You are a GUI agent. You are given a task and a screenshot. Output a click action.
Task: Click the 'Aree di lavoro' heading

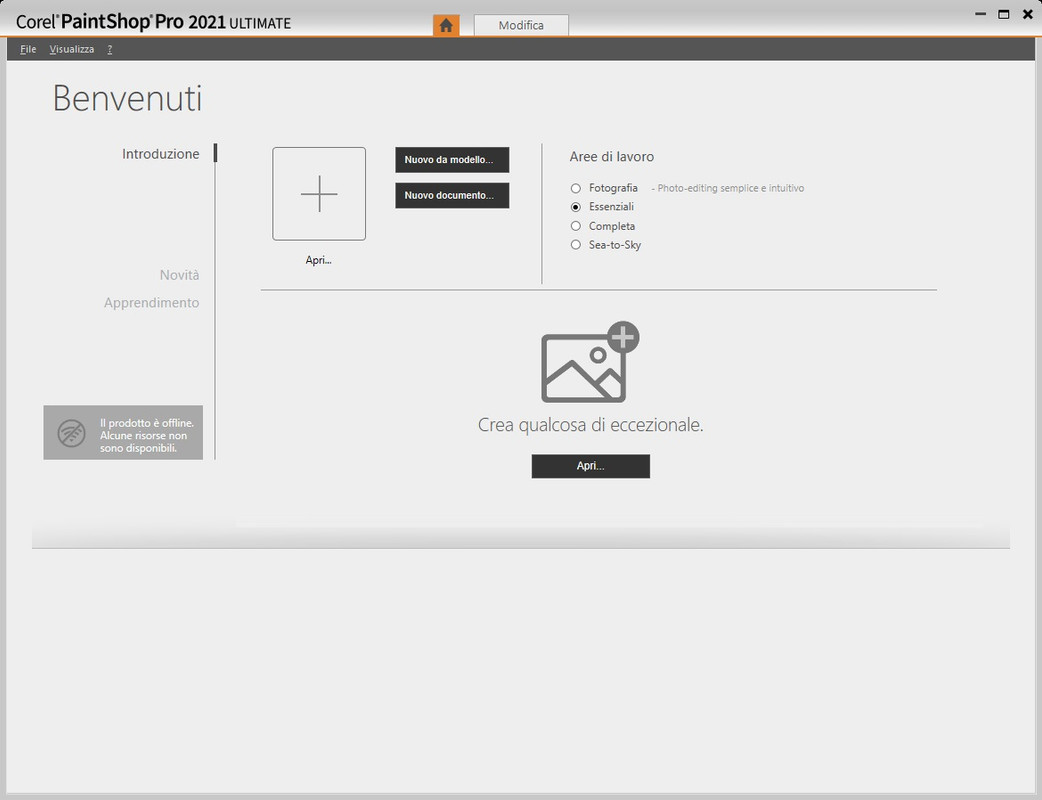[x=611, y=157]
